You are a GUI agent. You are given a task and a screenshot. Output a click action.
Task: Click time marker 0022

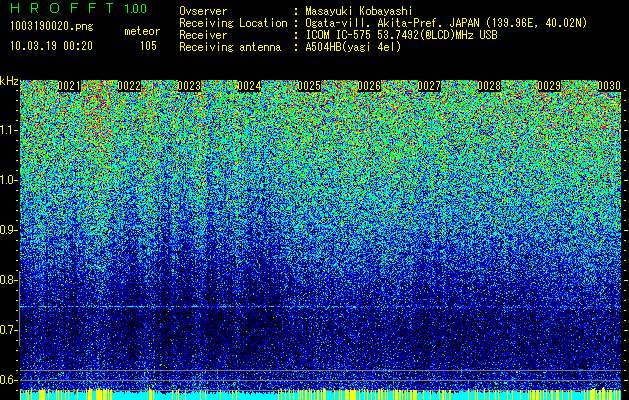pyautogui.click(x=129, y=86)
